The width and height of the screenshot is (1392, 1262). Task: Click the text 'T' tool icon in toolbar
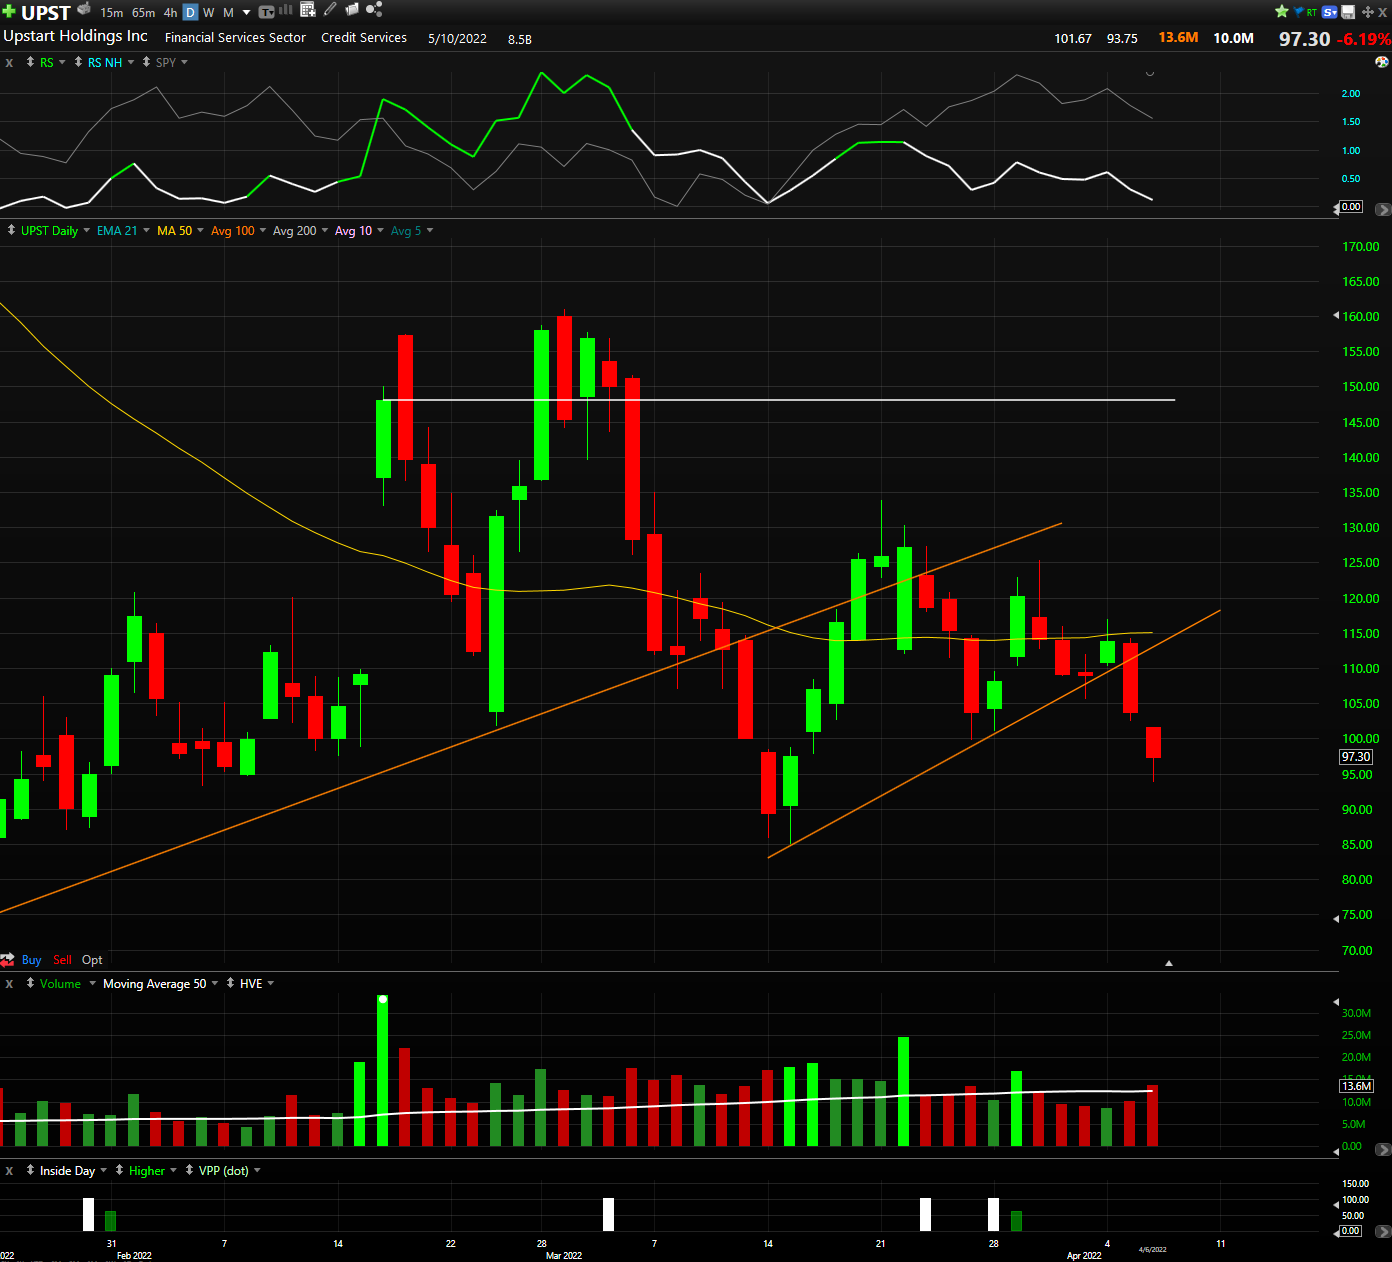coord(267,12)
